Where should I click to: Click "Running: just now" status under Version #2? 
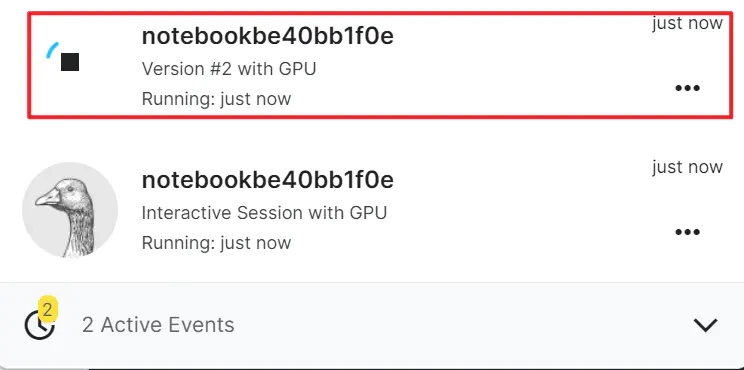pyautogui.click(x=216, y=99)
